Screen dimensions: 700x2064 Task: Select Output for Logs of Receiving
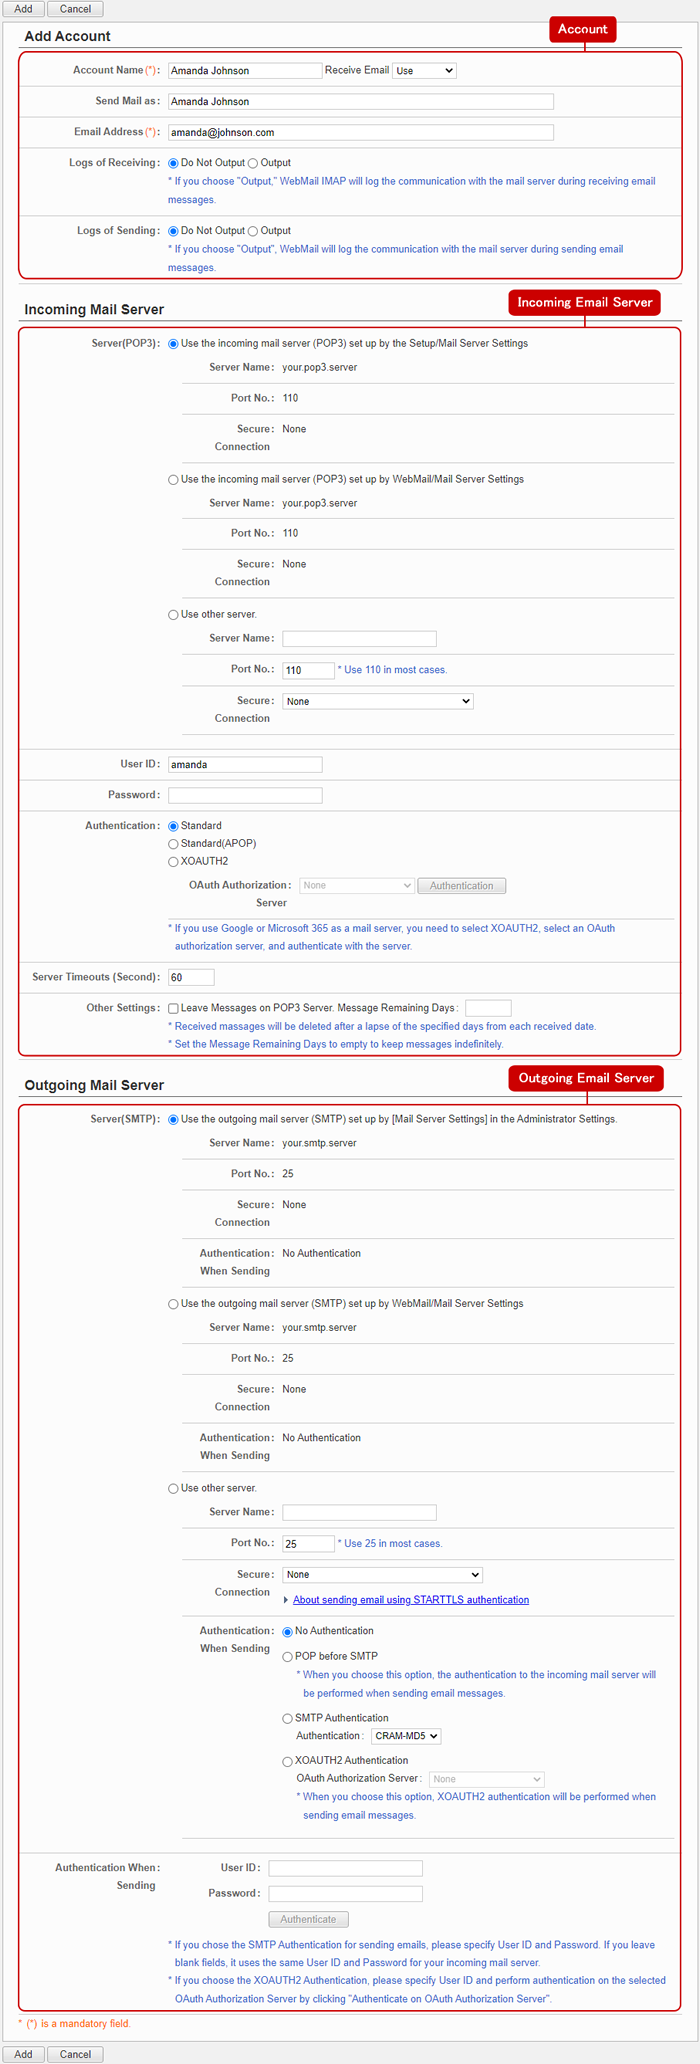pos(253,163)
